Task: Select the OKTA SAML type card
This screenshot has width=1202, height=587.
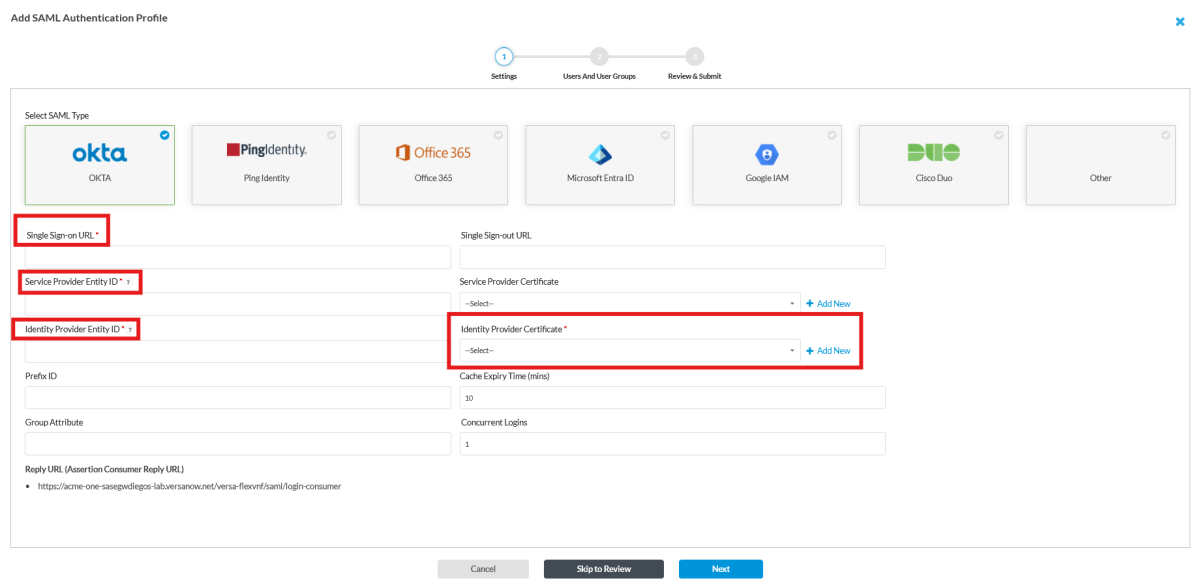Action: [100, 164]
